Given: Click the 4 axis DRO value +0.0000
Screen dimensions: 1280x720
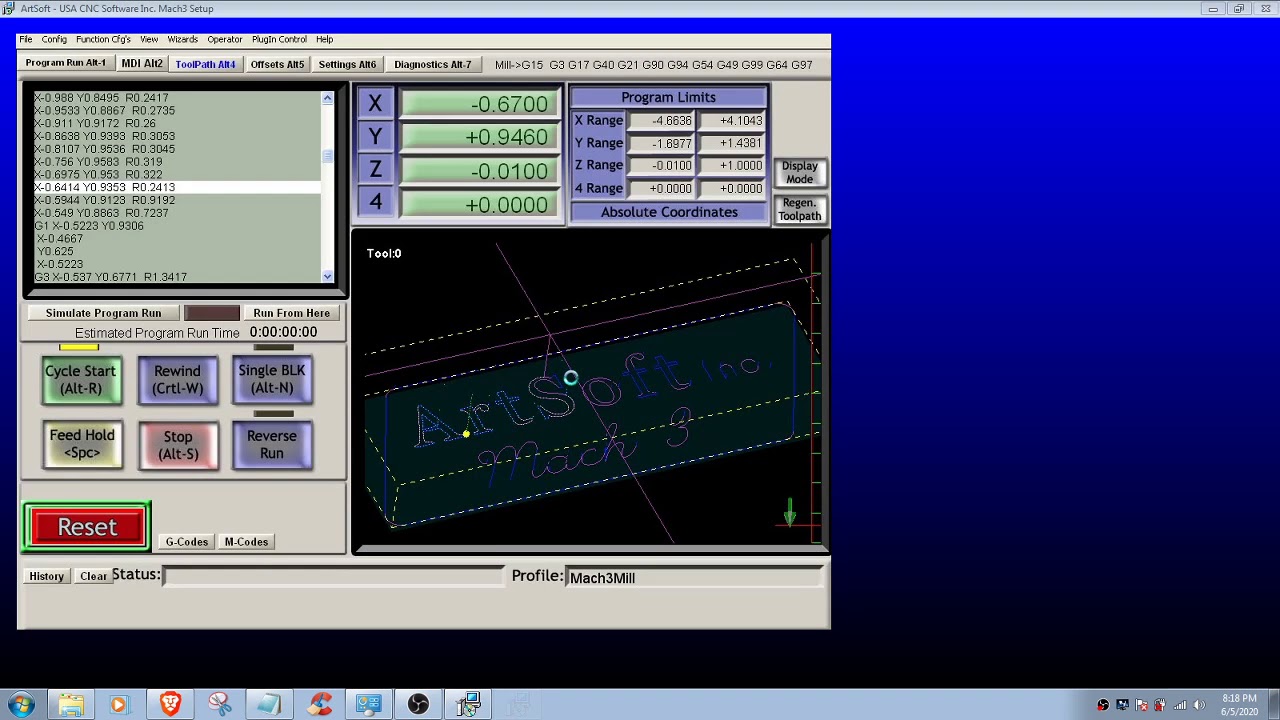Looking at the screenshot, I should [478, 204].
